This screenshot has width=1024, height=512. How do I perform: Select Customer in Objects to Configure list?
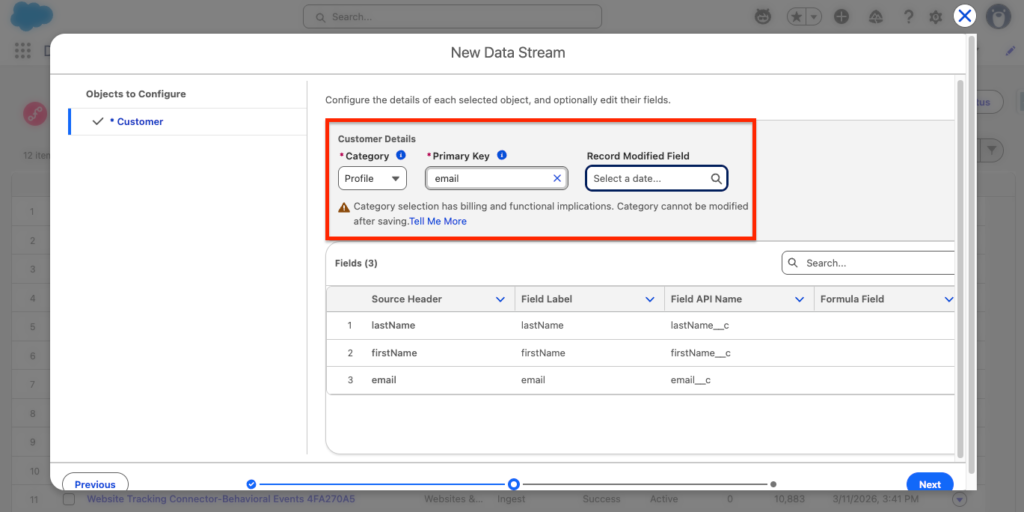pos(140,122)
